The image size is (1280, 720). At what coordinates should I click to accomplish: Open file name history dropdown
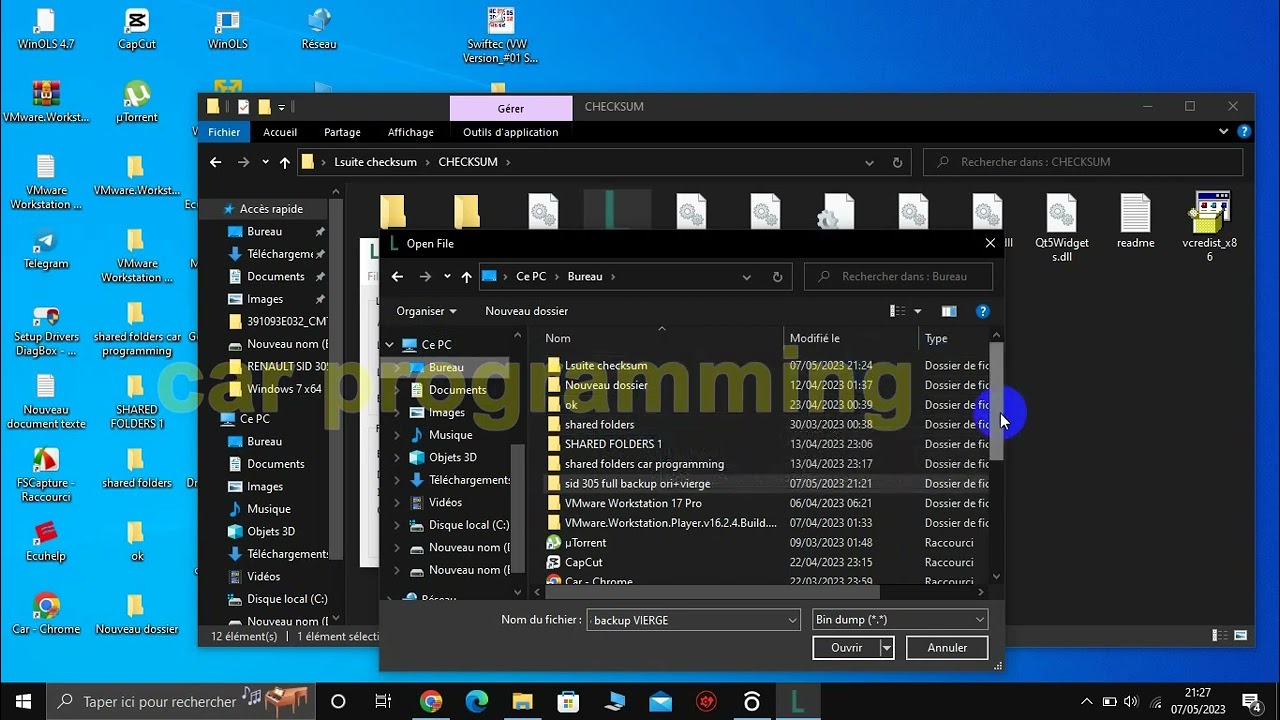tap(793, 620)
